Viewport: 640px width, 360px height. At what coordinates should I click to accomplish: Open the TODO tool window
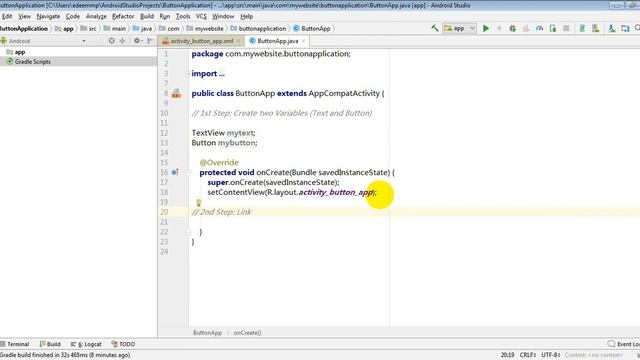point(123,344)
